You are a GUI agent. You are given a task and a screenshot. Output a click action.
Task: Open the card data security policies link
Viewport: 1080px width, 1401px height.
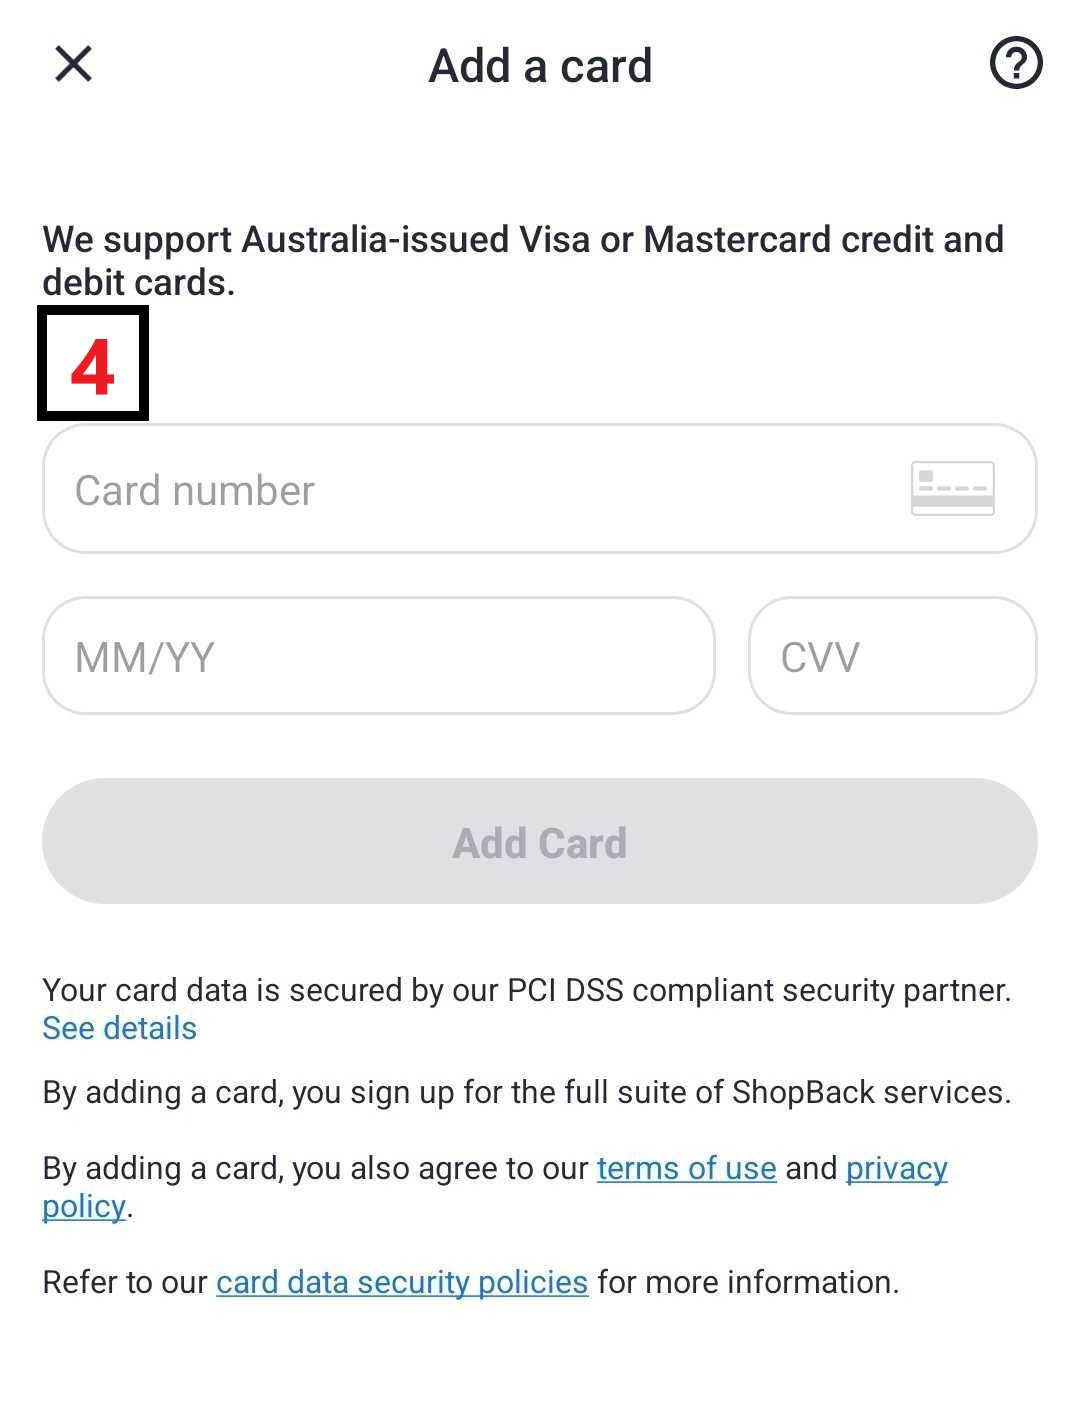[x=402, y=1282]
